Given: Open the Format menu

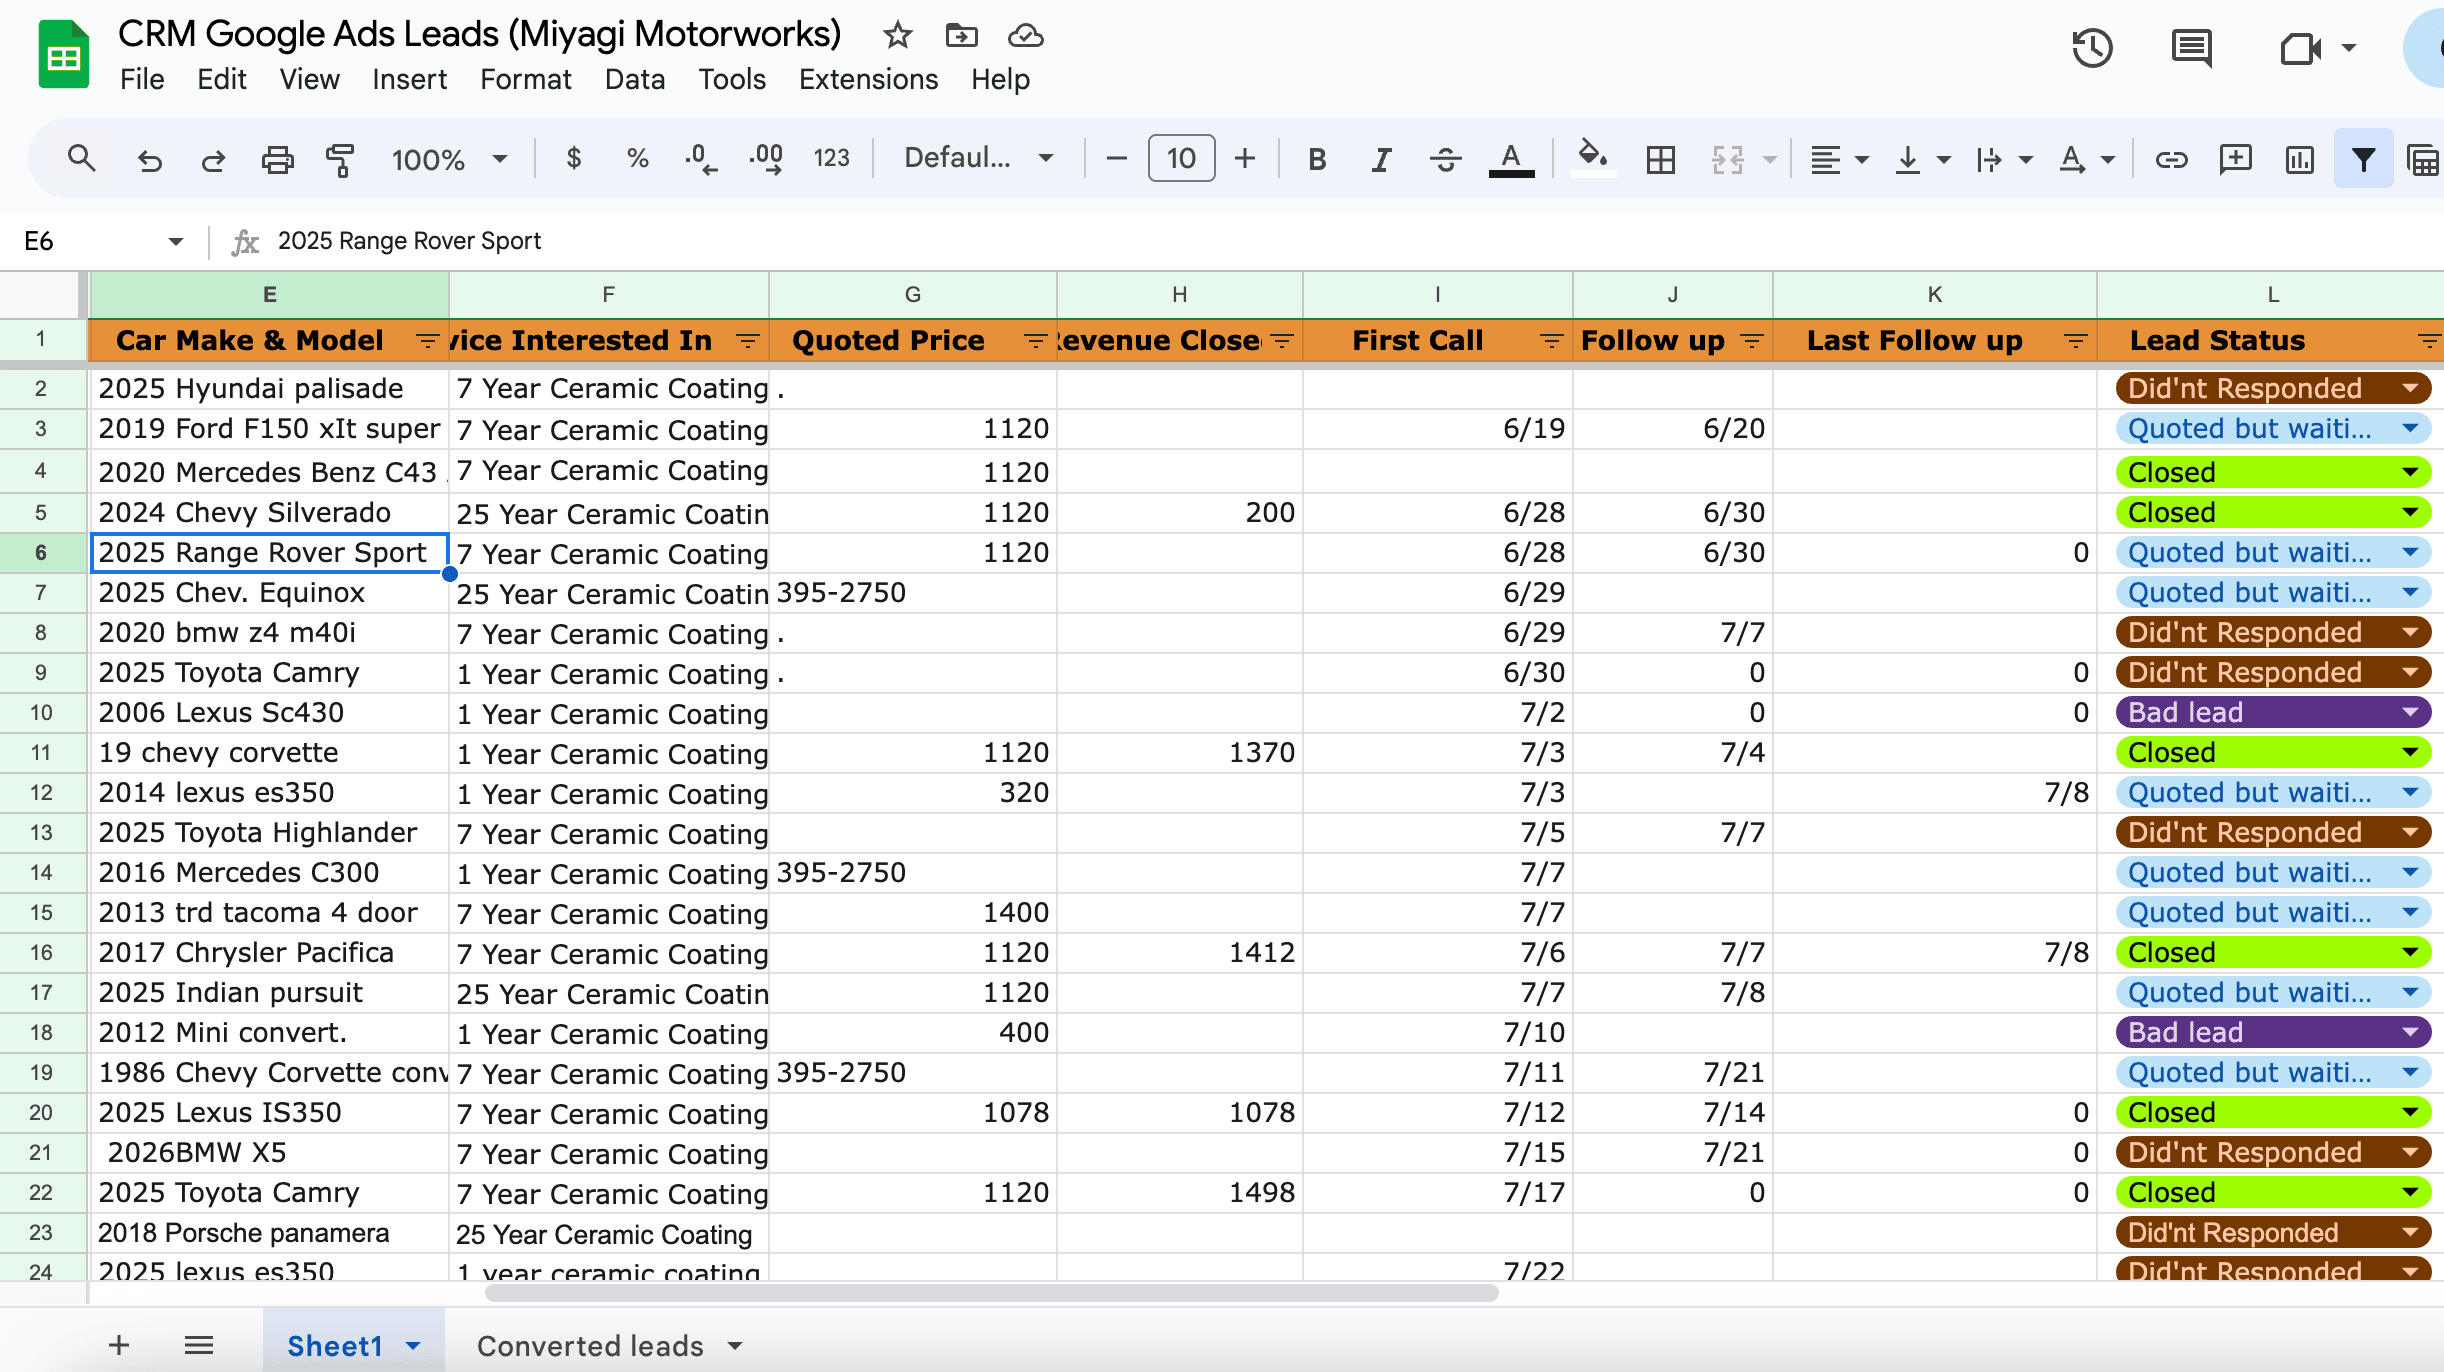Looking at the screenshot, I should click(x=526, y=79).
